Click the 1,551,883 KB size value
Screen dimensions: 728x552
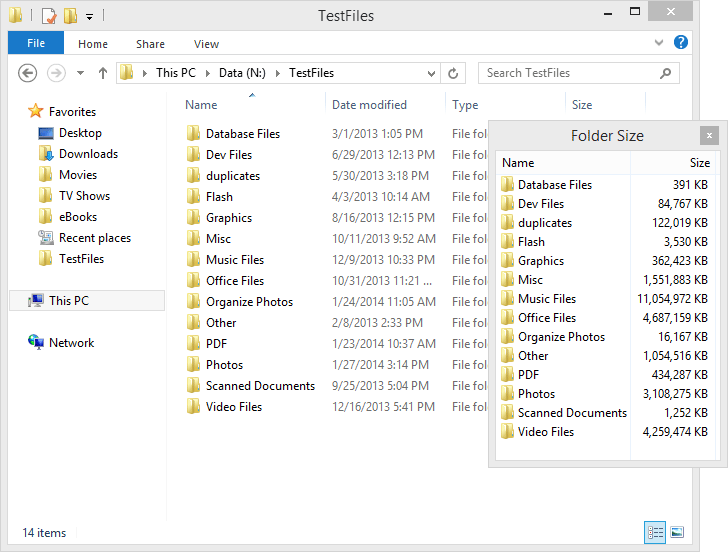click(675, 279)
